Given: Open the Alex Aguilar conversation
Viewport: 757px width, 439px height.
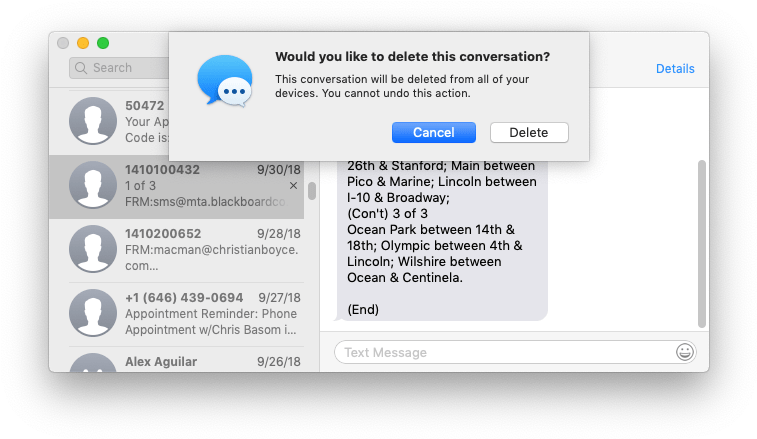Looking at the screenshot, I should (177, 360).
